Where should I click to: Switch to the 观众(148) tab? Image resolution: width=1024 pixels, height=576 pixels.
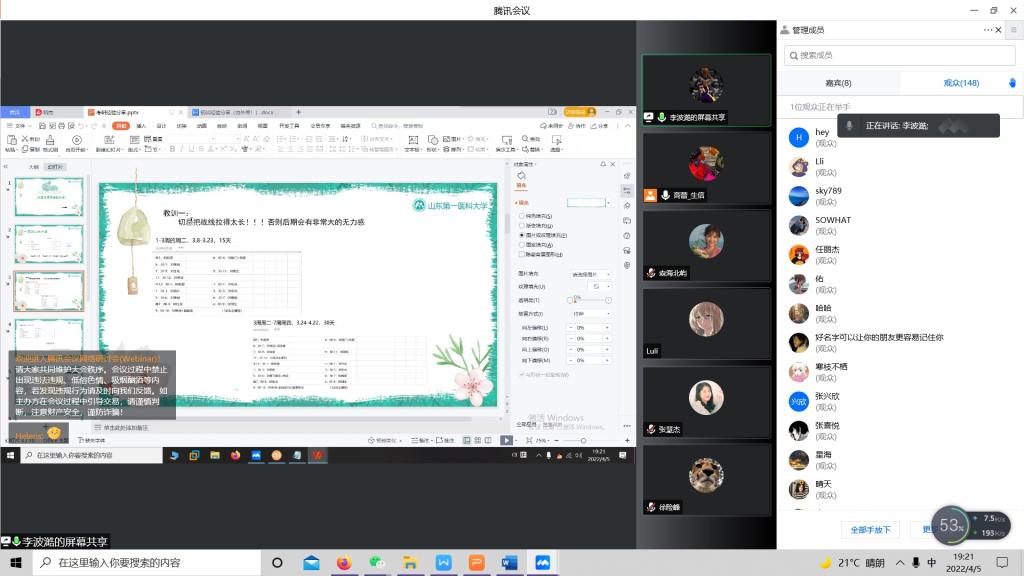tap(961, 83)
